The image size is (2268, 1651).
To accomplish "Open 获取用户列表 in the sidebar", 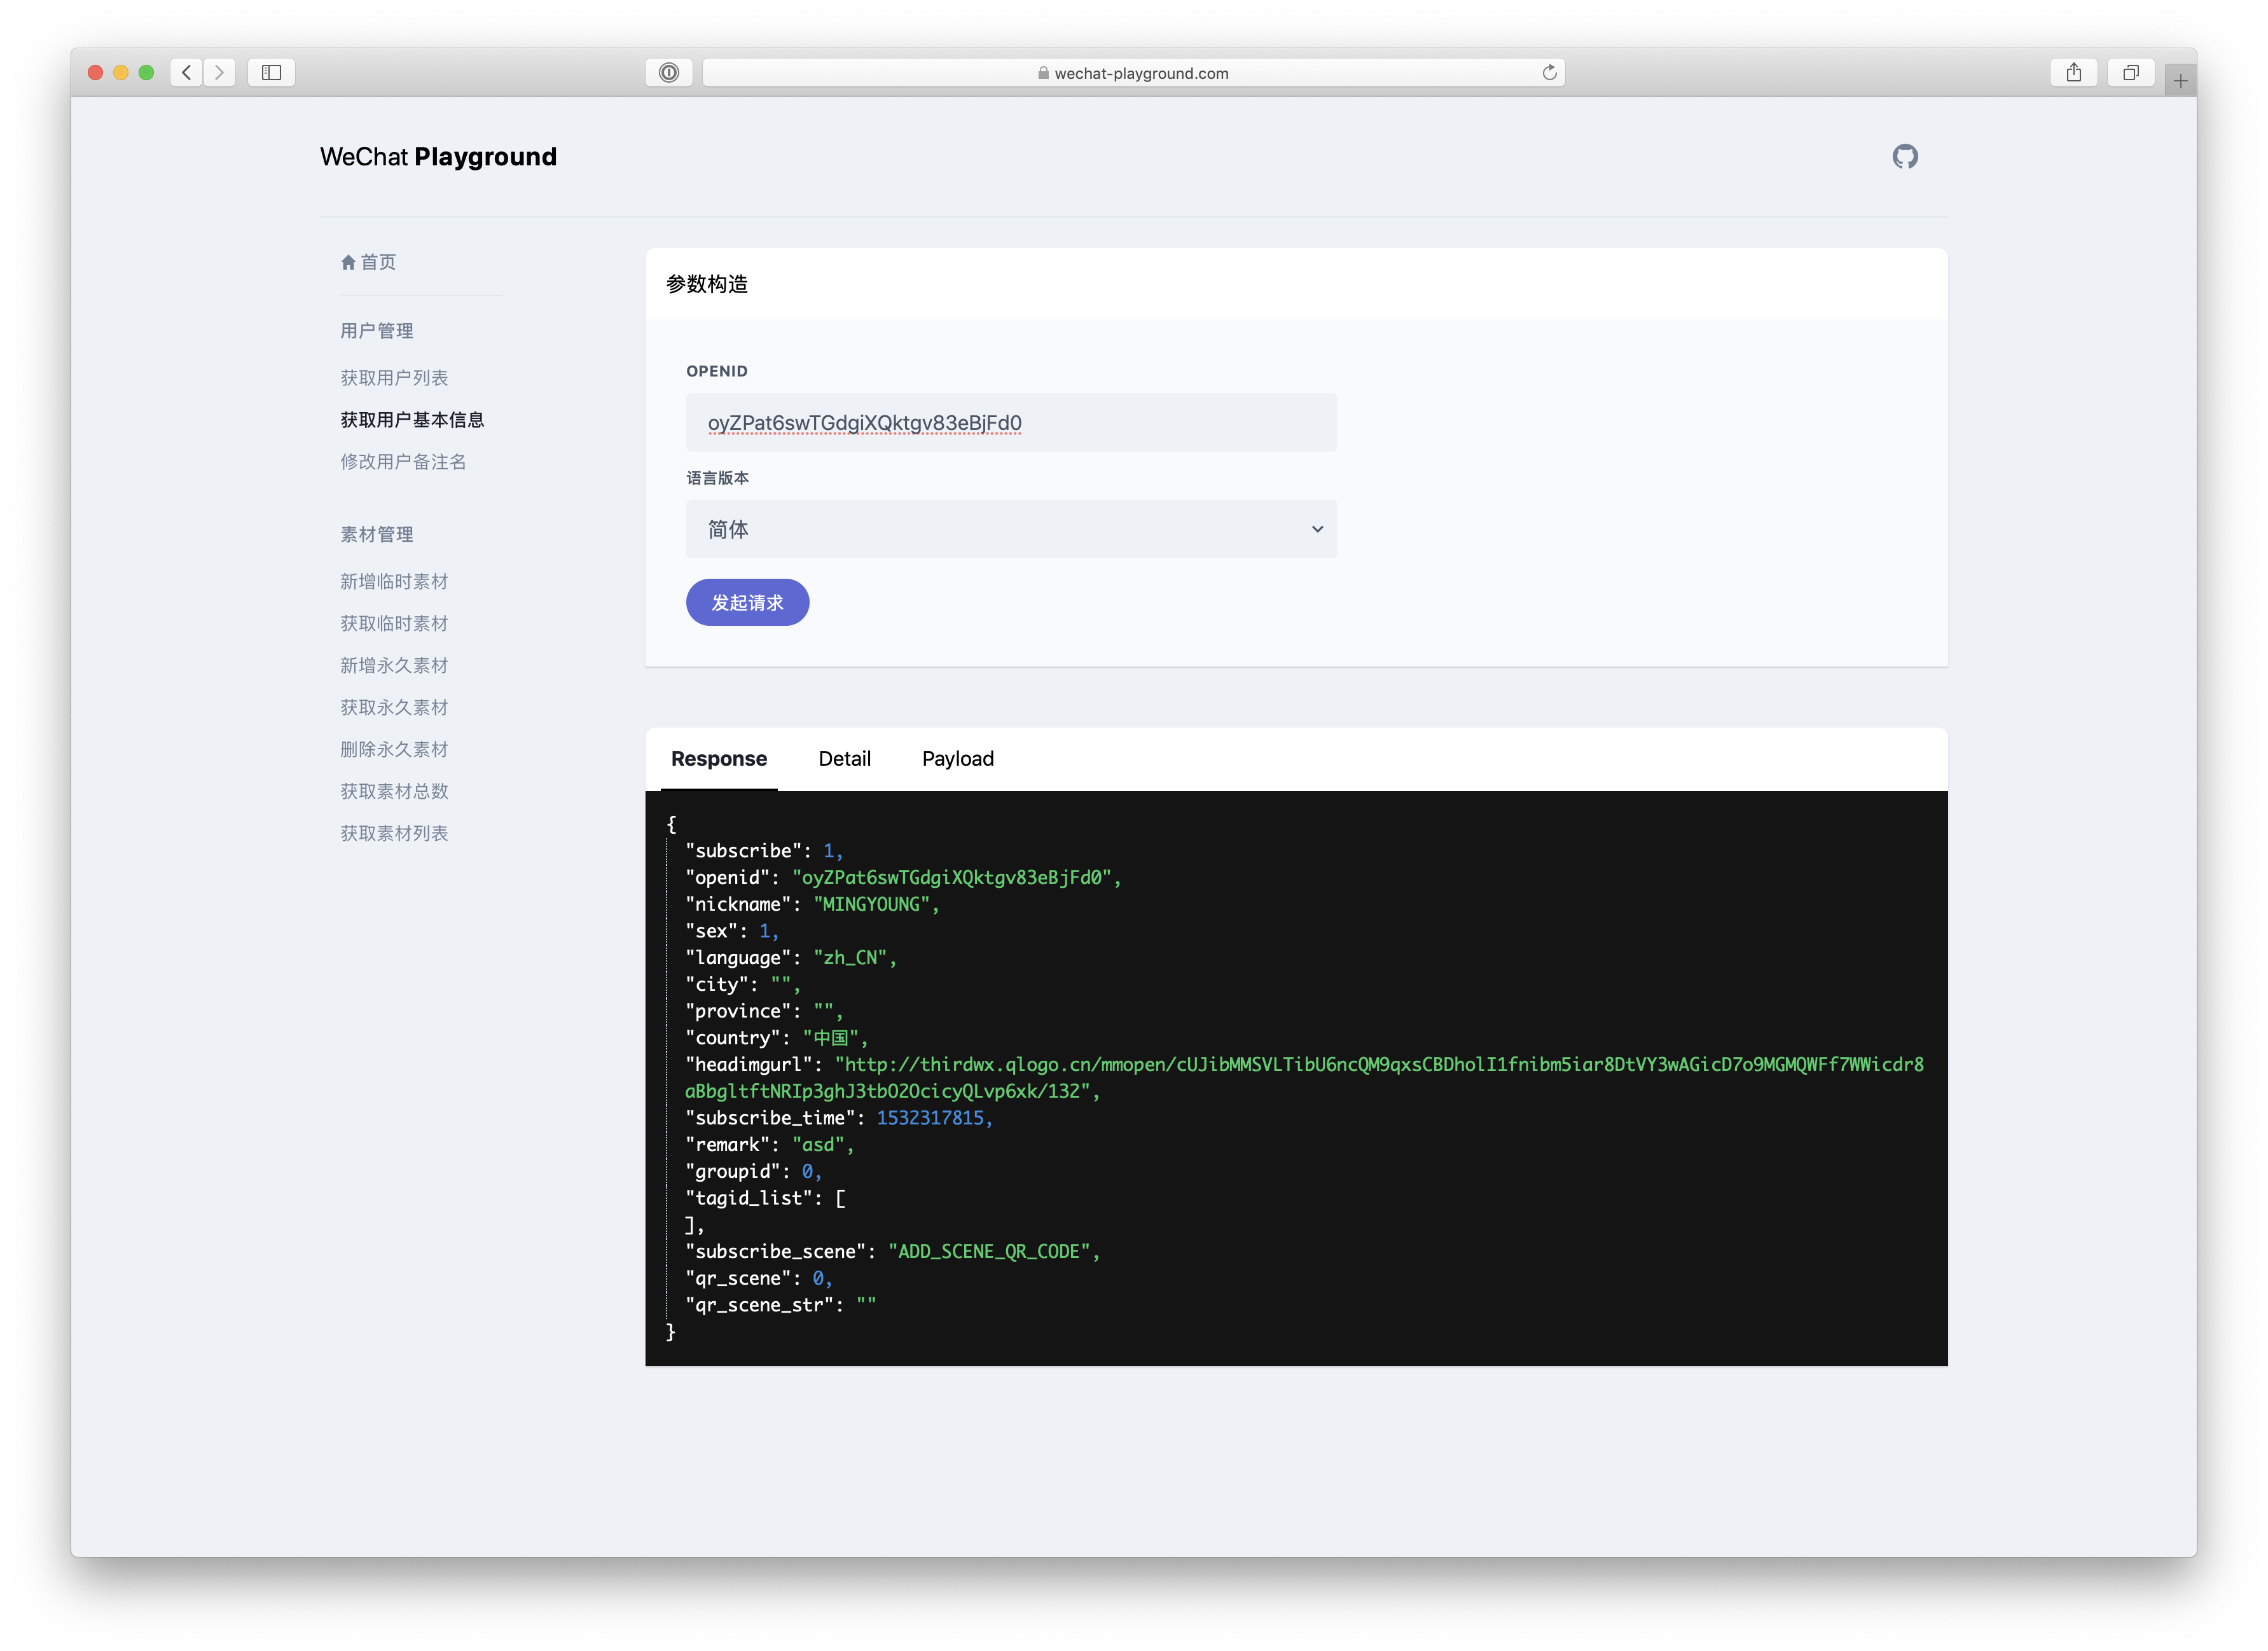I will coord(394,378).
